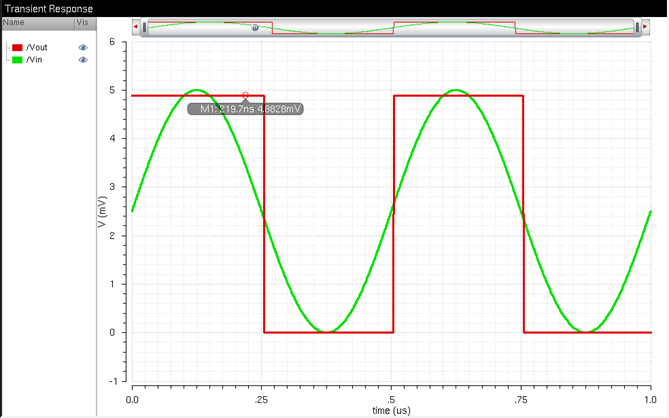Click the left red arrow of zoom strip

[x=136, y=27]
